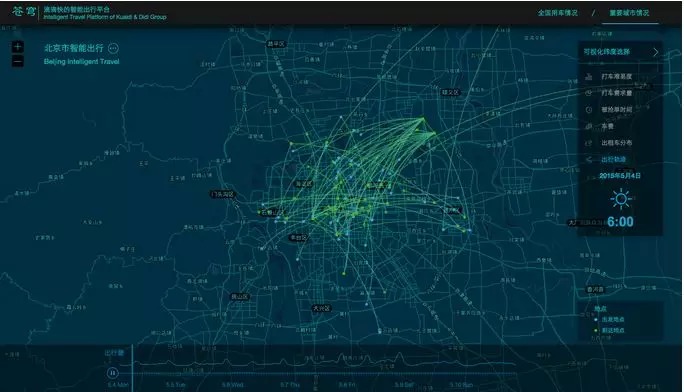Jump to 5.7 Thu on timeline

click(x=290, y=385)
